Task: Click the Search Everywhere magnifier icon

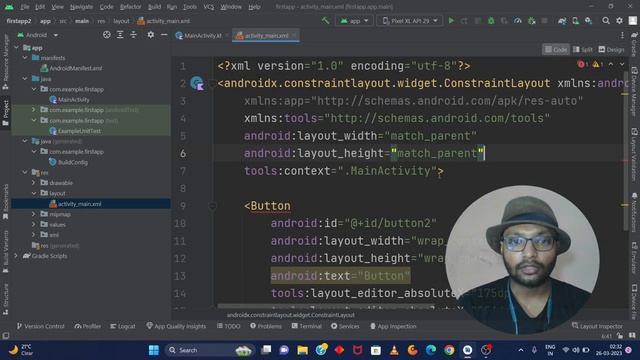Action: (x=606, y=20)
